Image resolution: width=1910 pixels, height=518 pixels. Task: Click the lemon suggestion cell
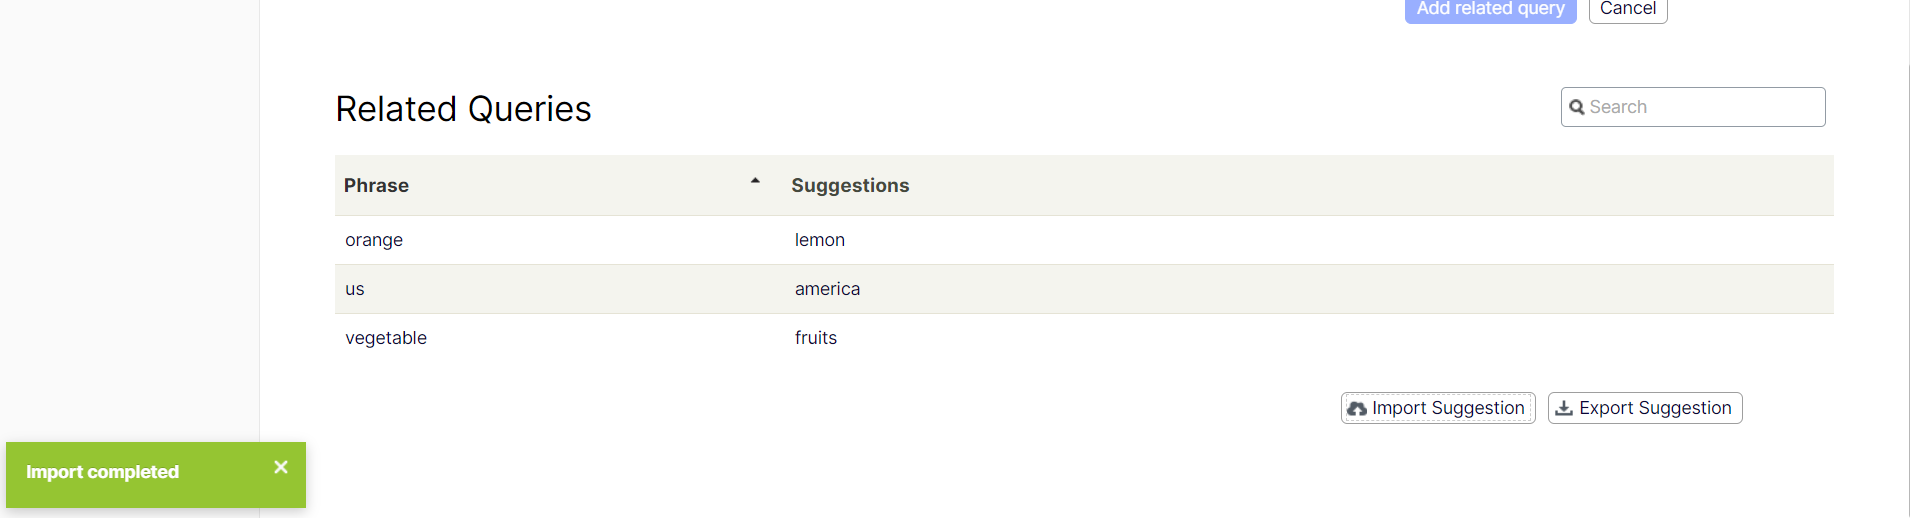(820, 240)
